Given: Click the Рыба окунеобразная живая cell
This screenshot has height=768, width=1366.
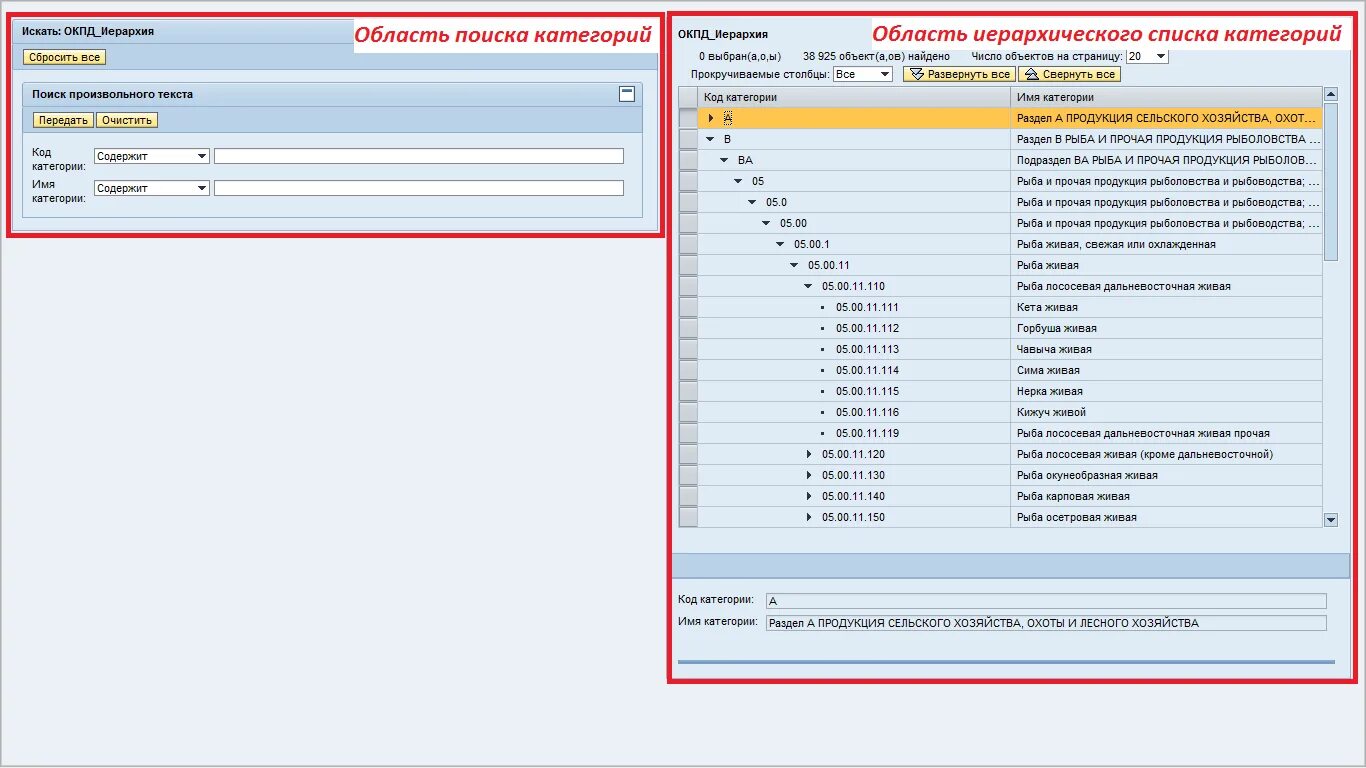Looking at the screenshot, I should [1166, 475].
